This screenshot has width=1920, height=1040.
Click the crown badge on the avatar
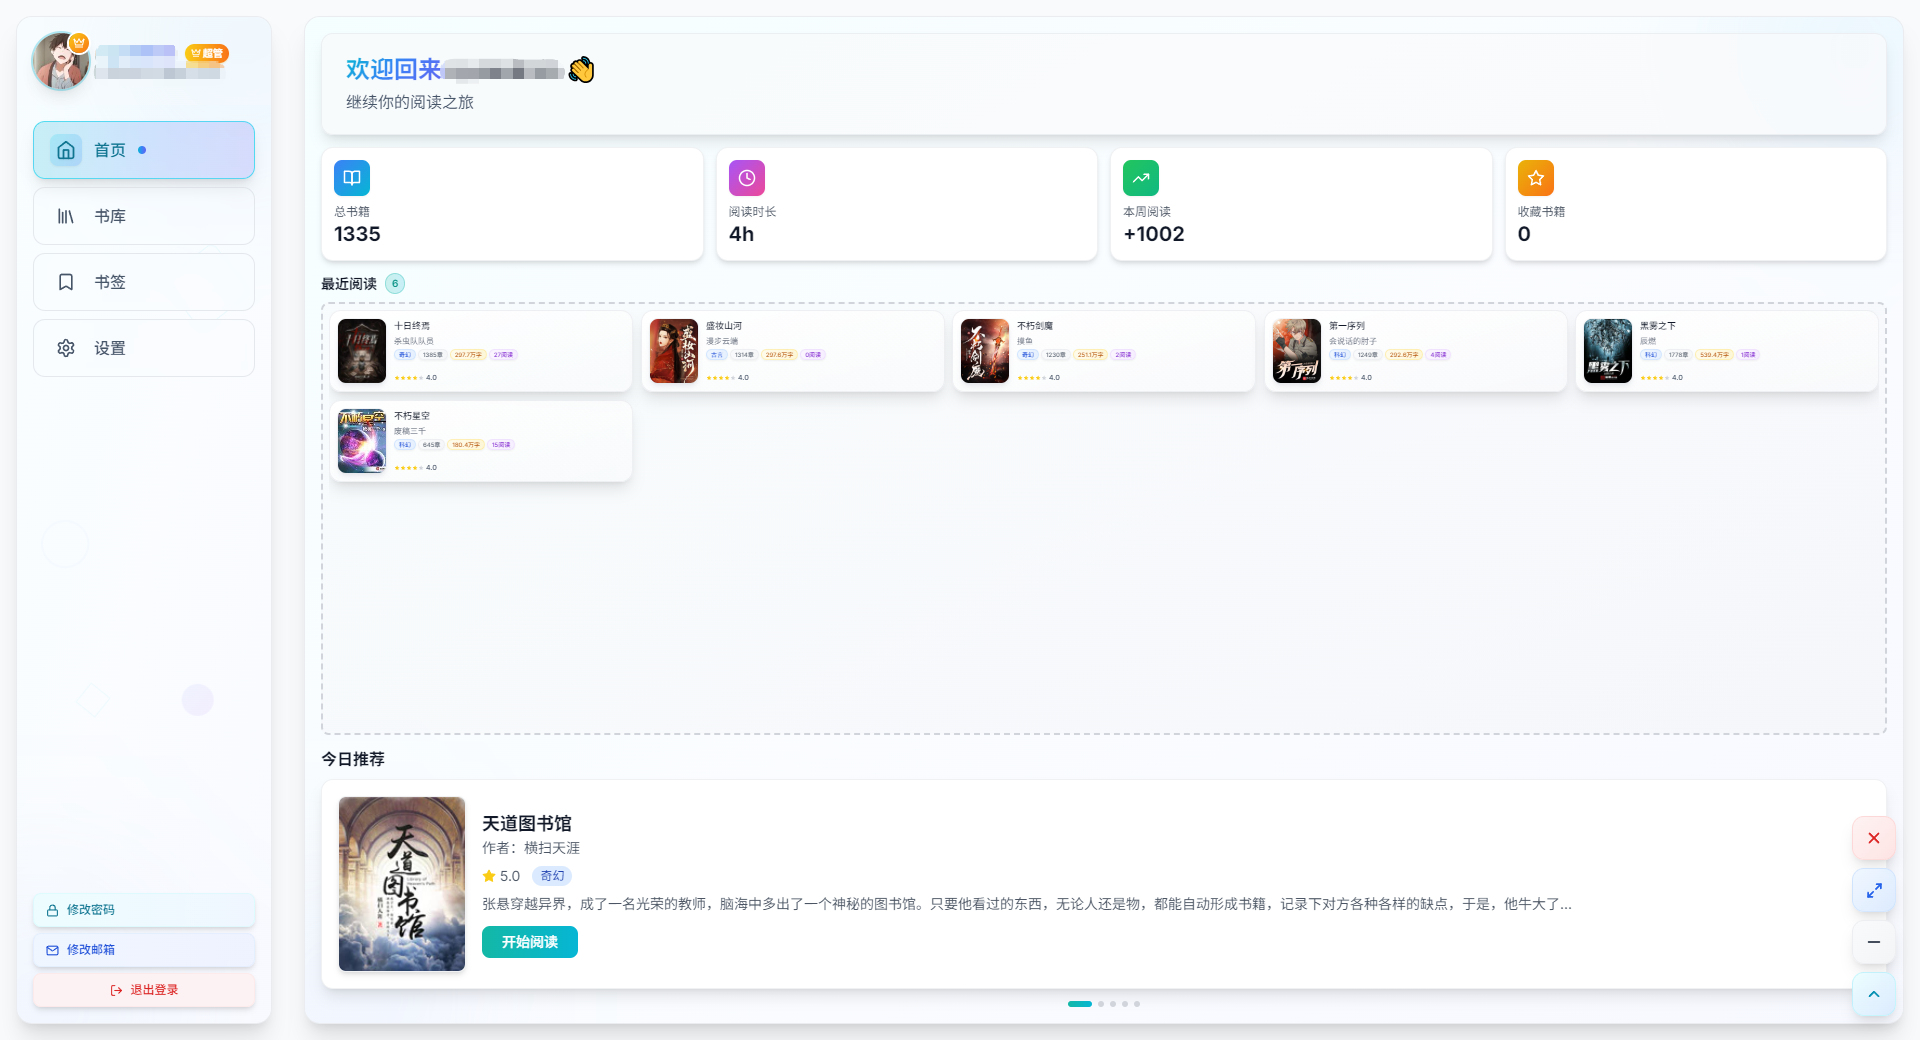79,43
